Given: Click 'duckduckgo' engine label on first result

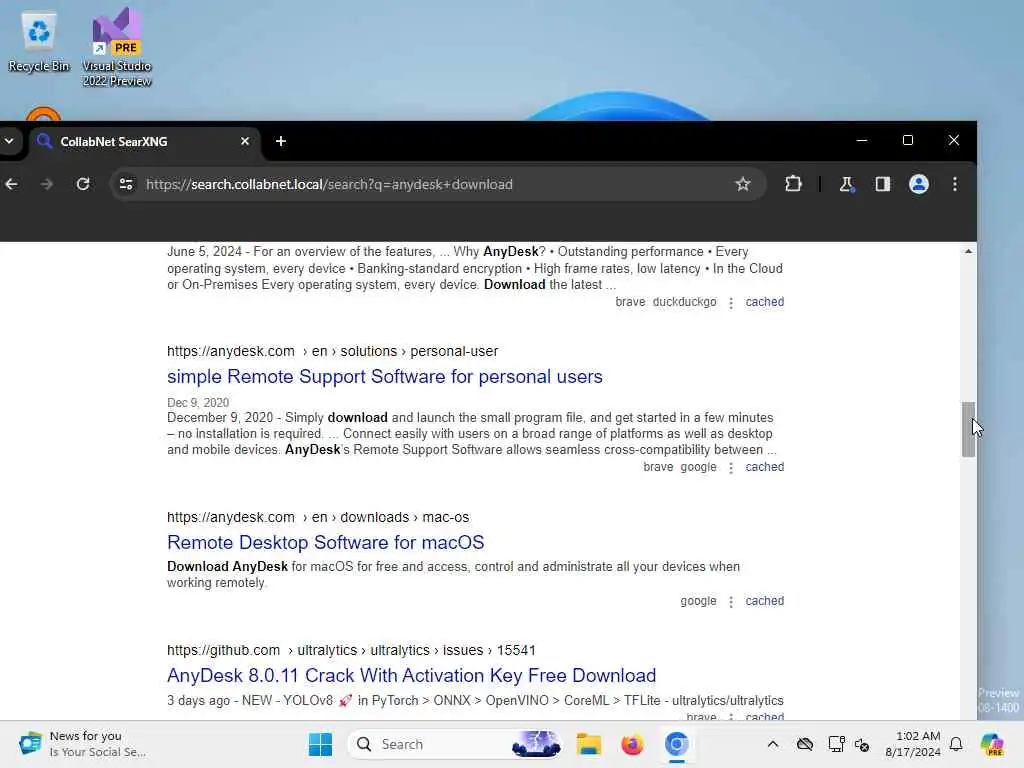Looking at the screenshot, I should (684, 302).
